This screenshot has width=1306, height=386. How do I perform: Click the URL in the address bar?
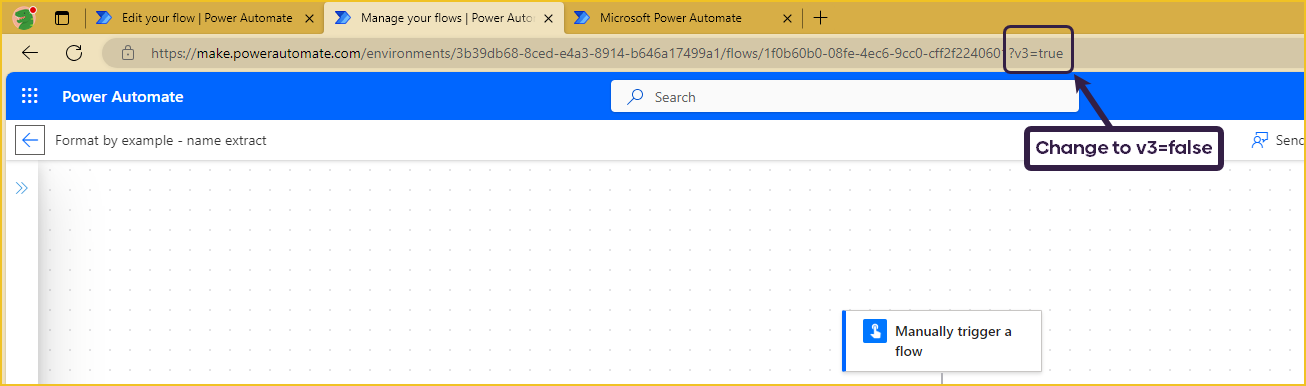point(607,53)
